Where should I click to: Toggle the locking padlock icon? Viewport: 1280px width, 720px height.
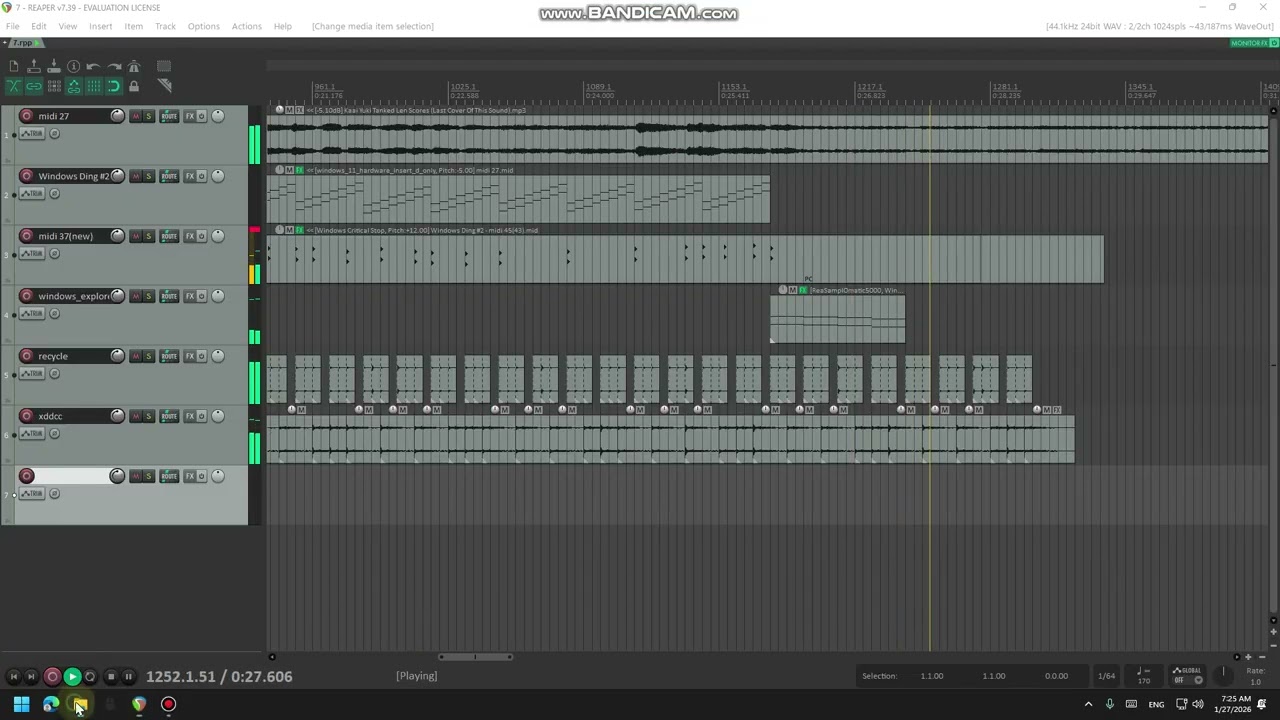[x=134, y=87]
